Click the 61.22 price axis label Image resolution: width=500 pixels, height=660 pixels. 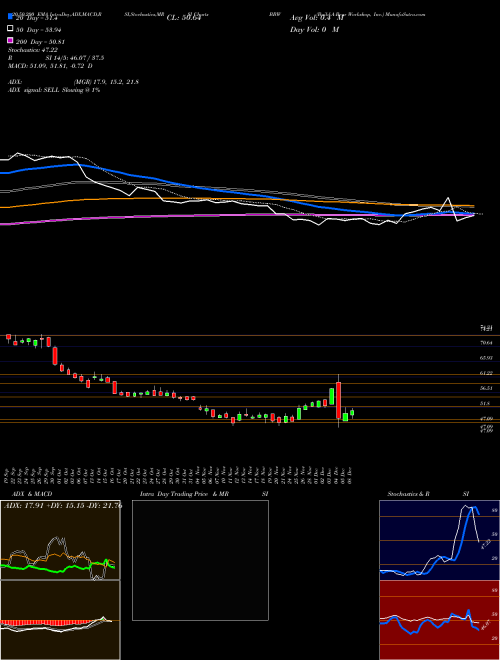coord(486,373)
